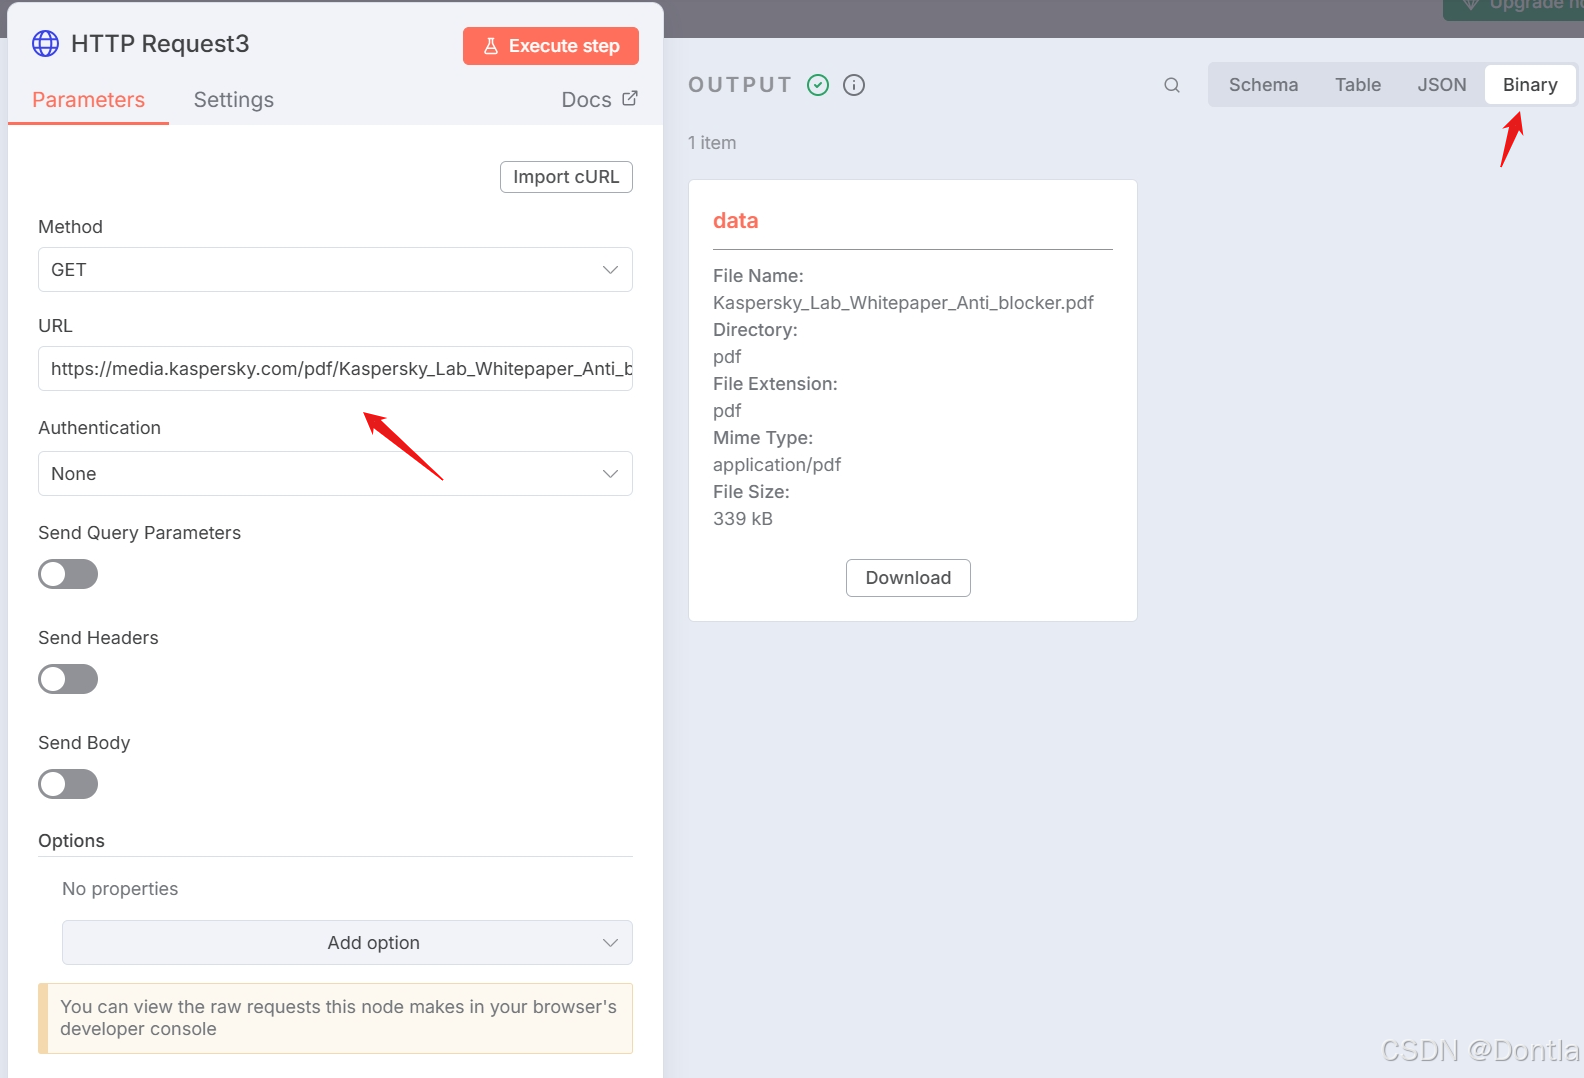Enable the Send Body toggle
This screenshot has width=1584, height=1078.
click(x=68, y=784)
